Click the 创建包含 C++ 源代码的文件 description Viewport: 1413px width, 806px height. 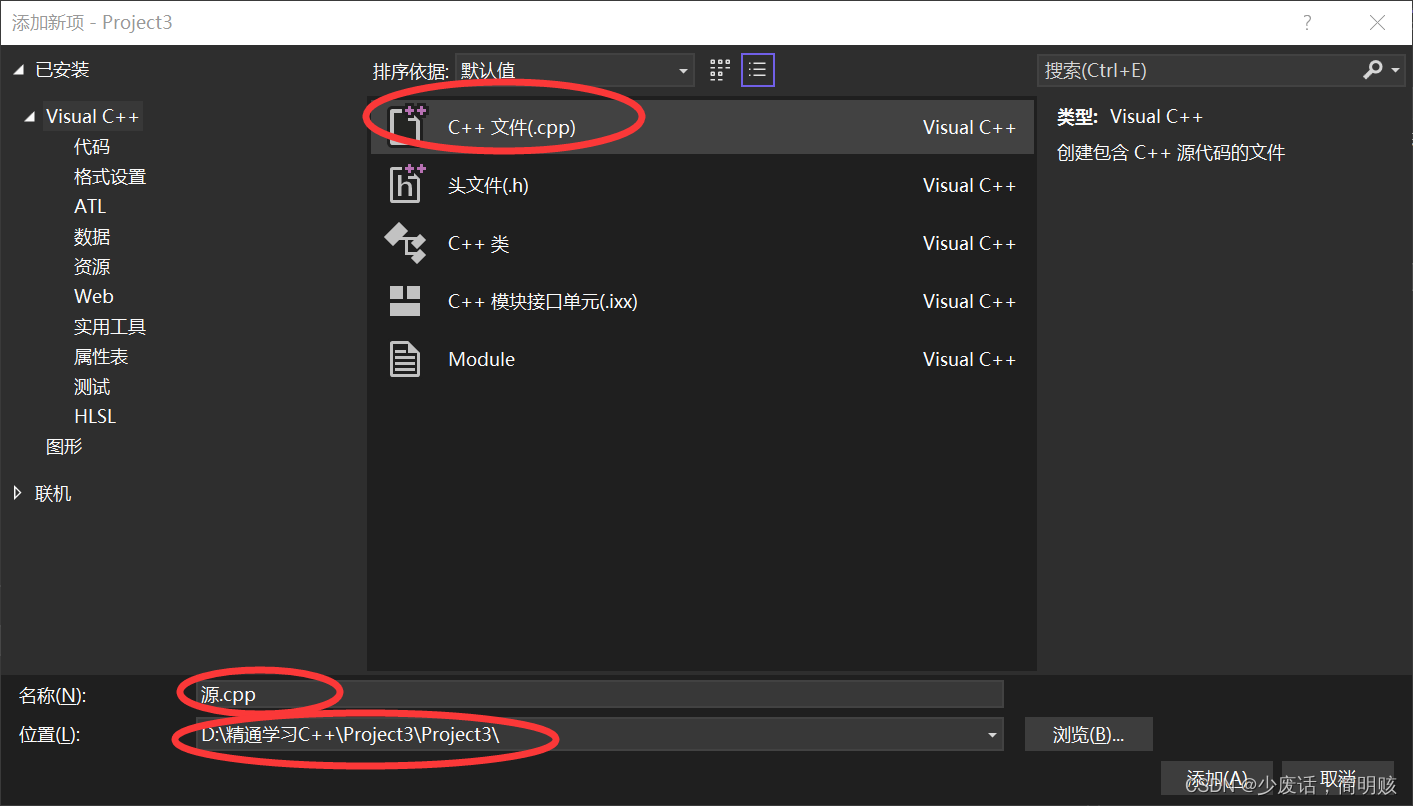[1171, 153]
